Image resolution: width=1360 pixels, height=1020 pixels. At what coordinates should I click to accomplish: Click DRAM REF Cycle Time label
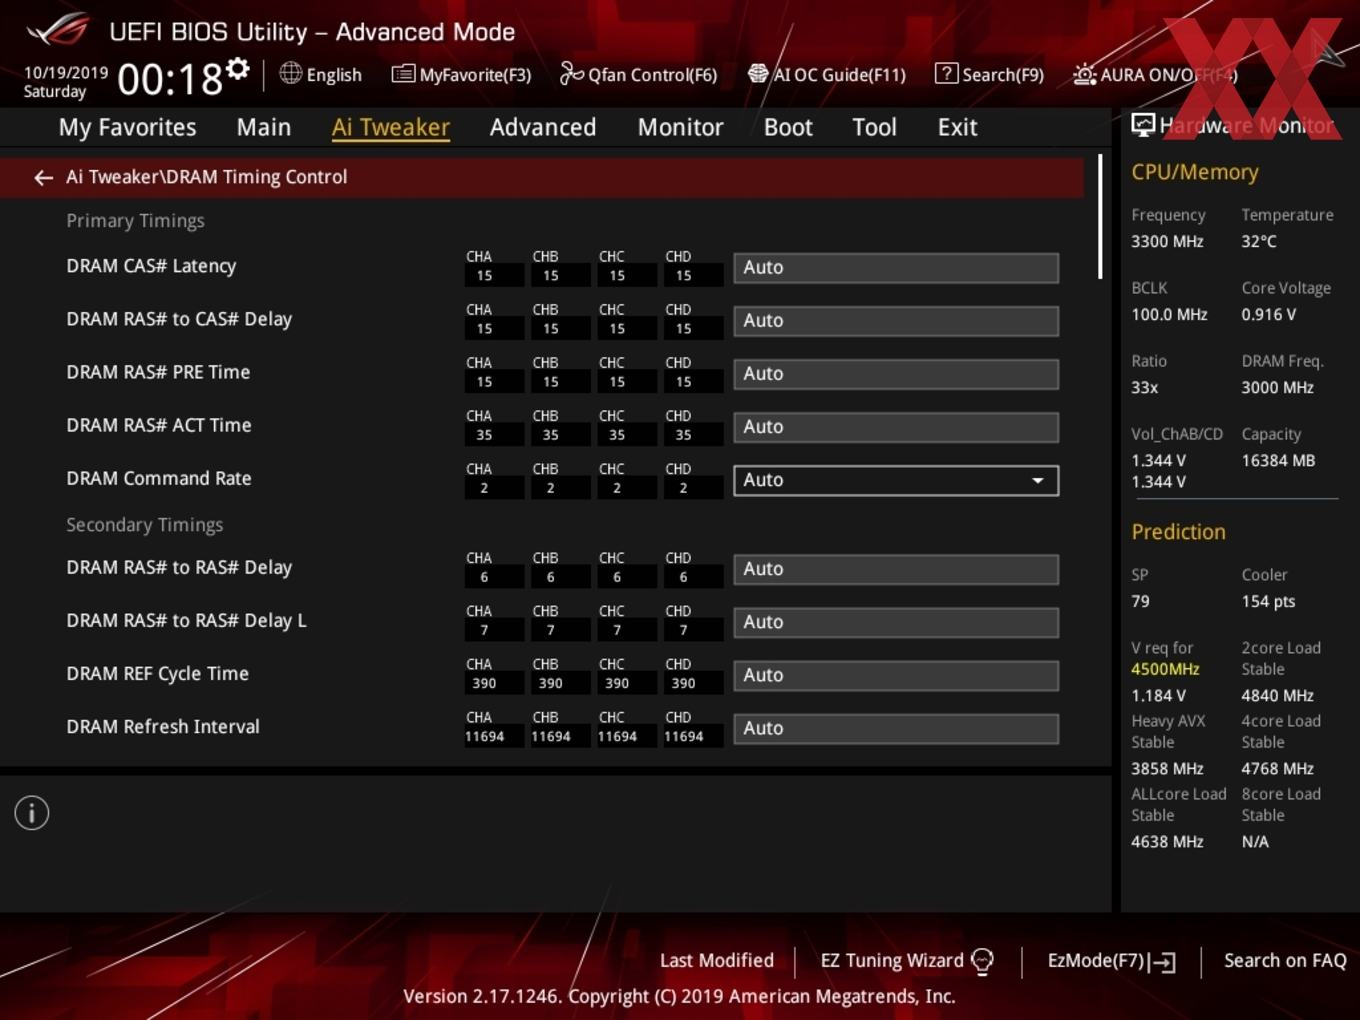(157, 673)
